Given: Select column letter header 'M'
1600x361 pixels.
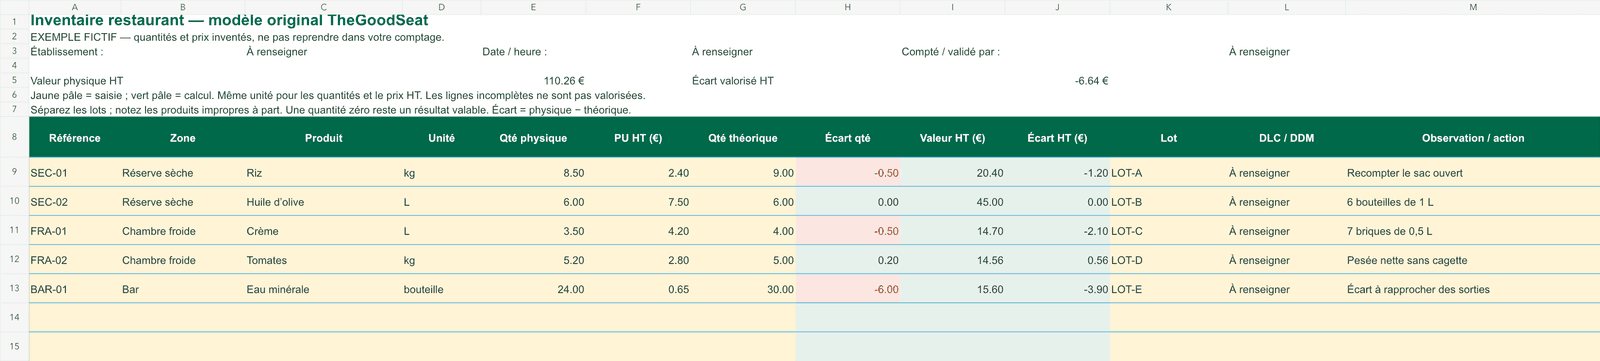Looking at the screenshot, I should coord(1473,6).
